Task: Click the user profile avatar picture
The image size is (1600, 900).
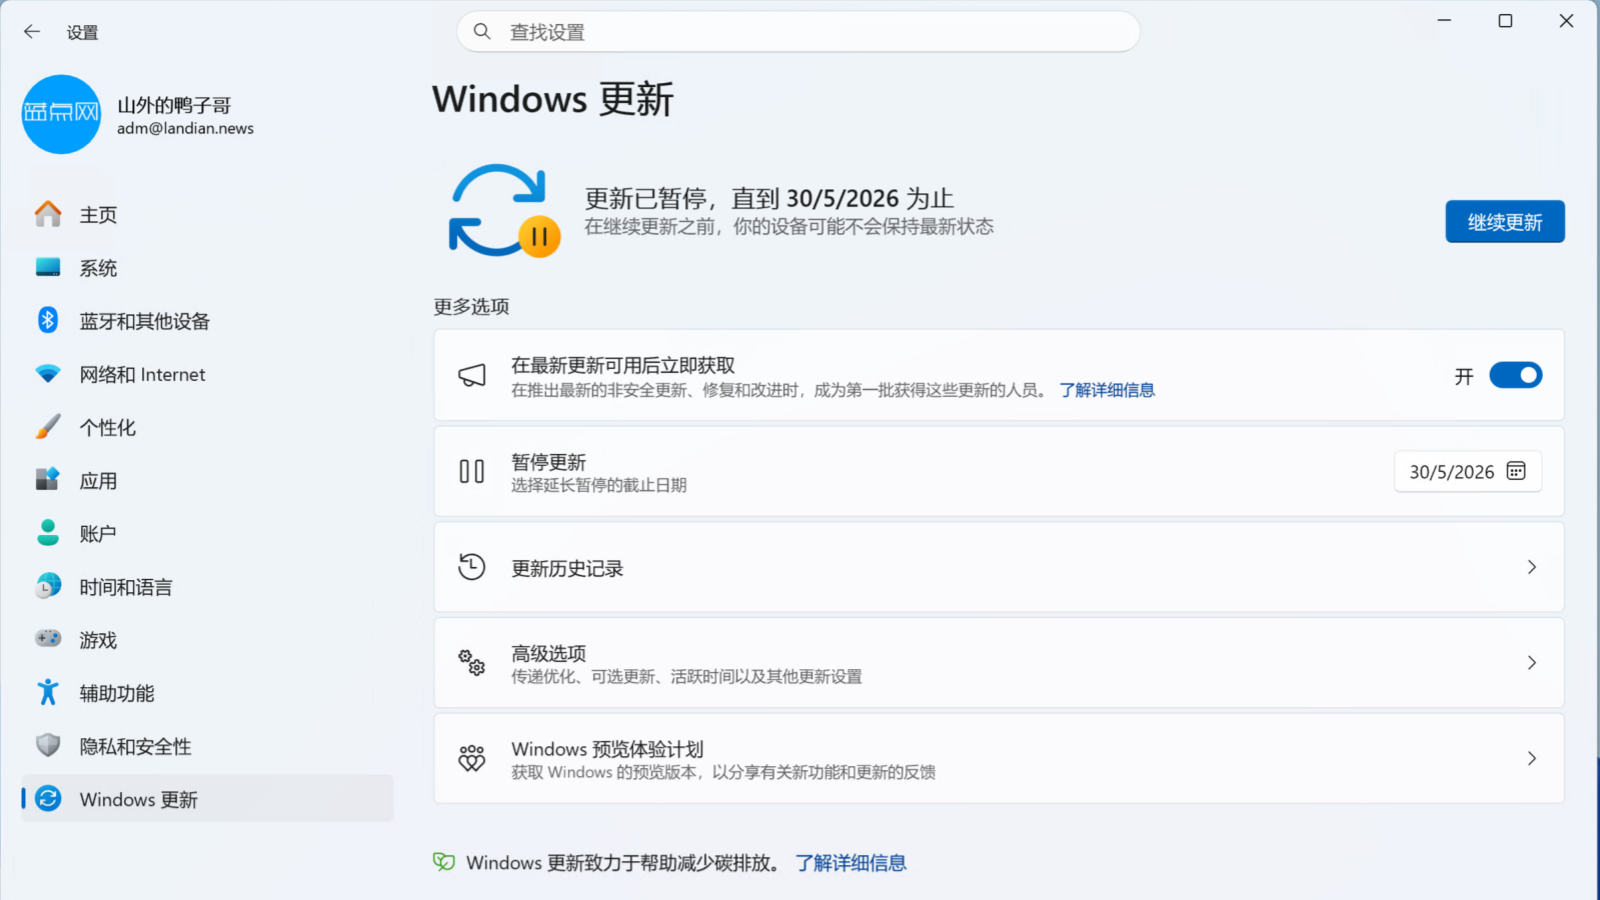Action: pyautogui.click(x=62, y=114)
